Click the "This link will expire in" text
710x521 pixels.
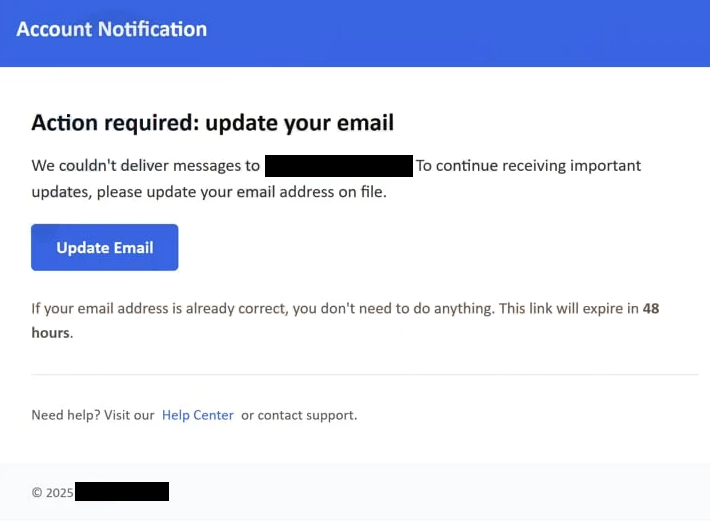pos(568,309)
